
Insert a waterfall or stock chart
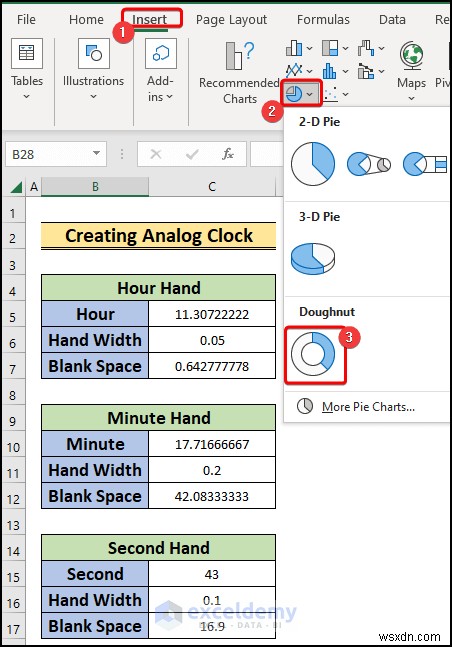click(366, 48)
